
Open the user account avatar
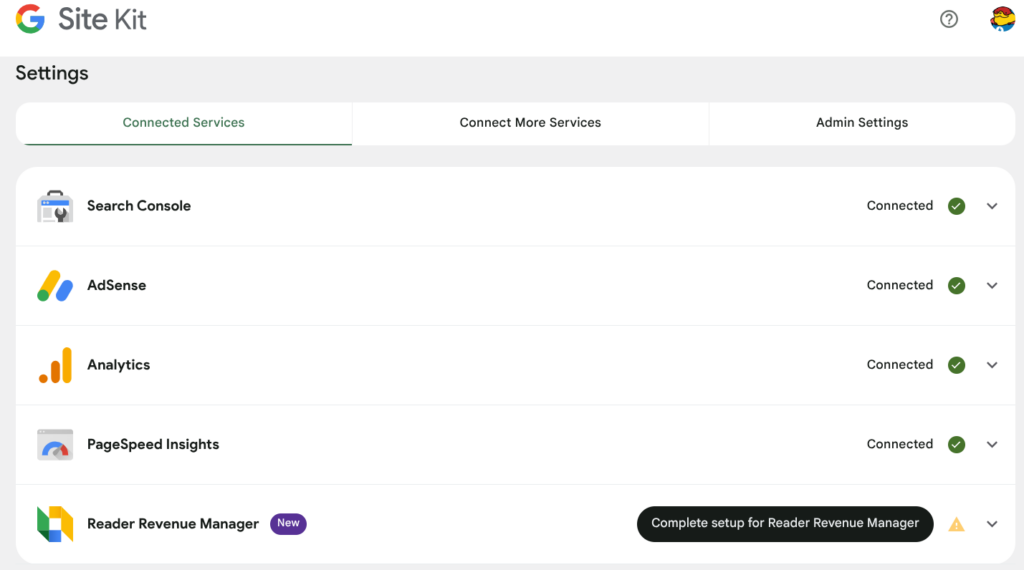[x=1002, y=19]
